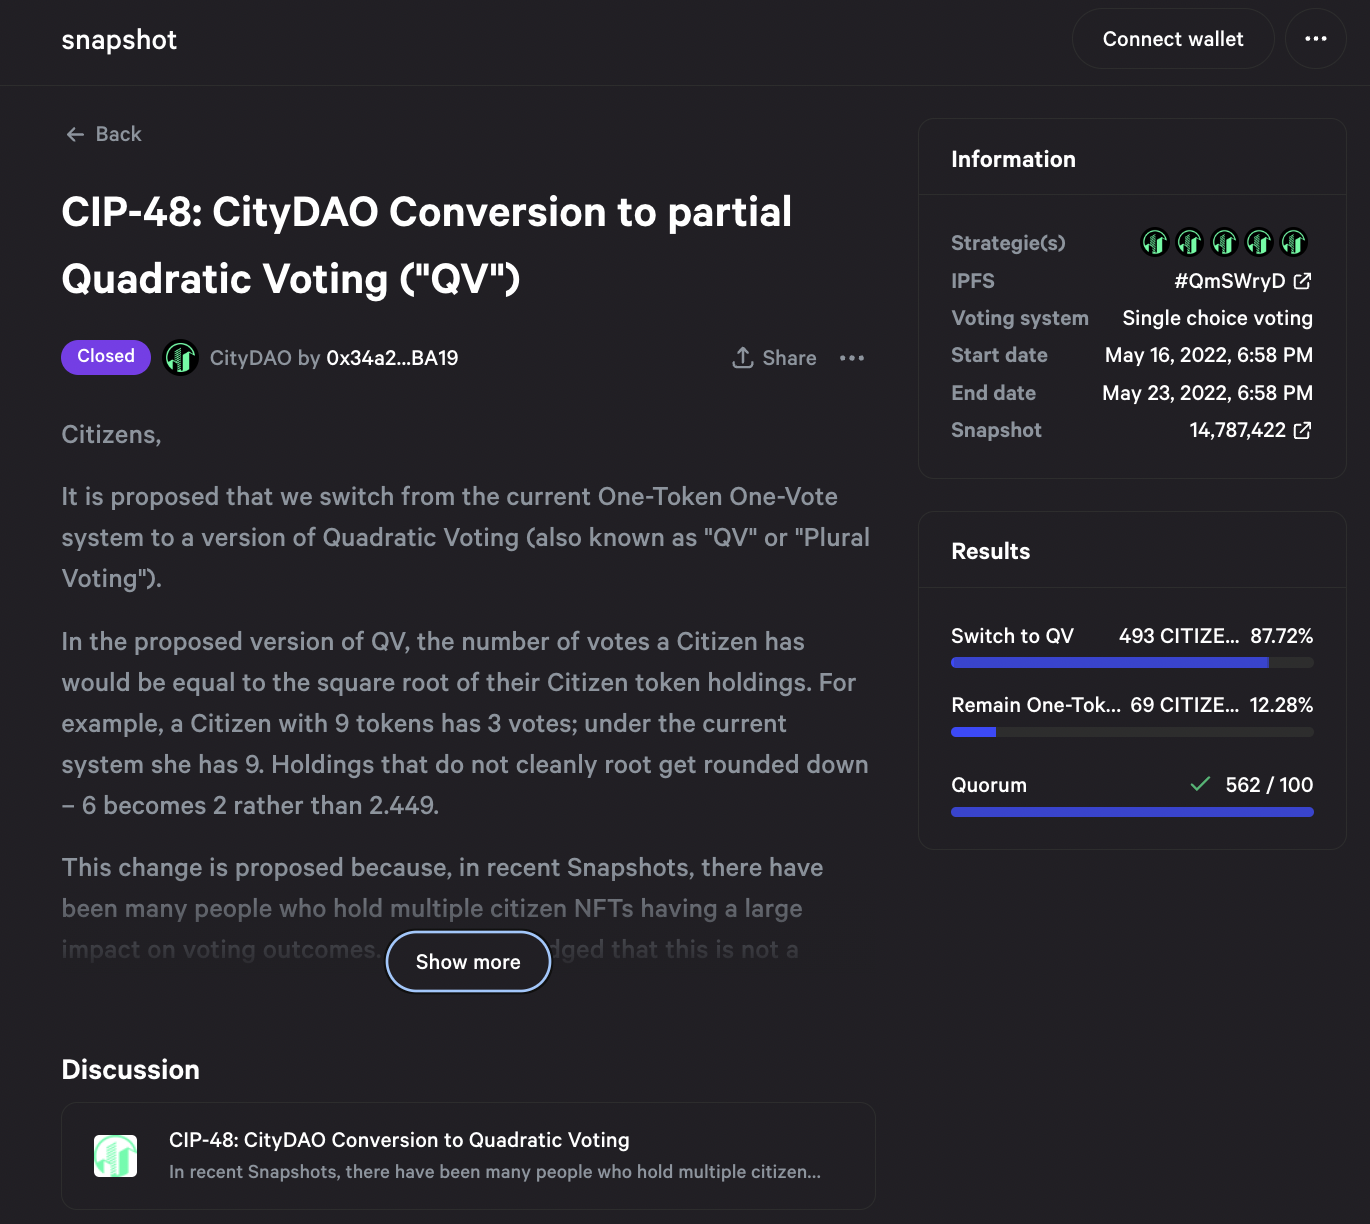1370x1224 pixels.
Task: Click the Quorum progress bar
Action: (1132, 812)
